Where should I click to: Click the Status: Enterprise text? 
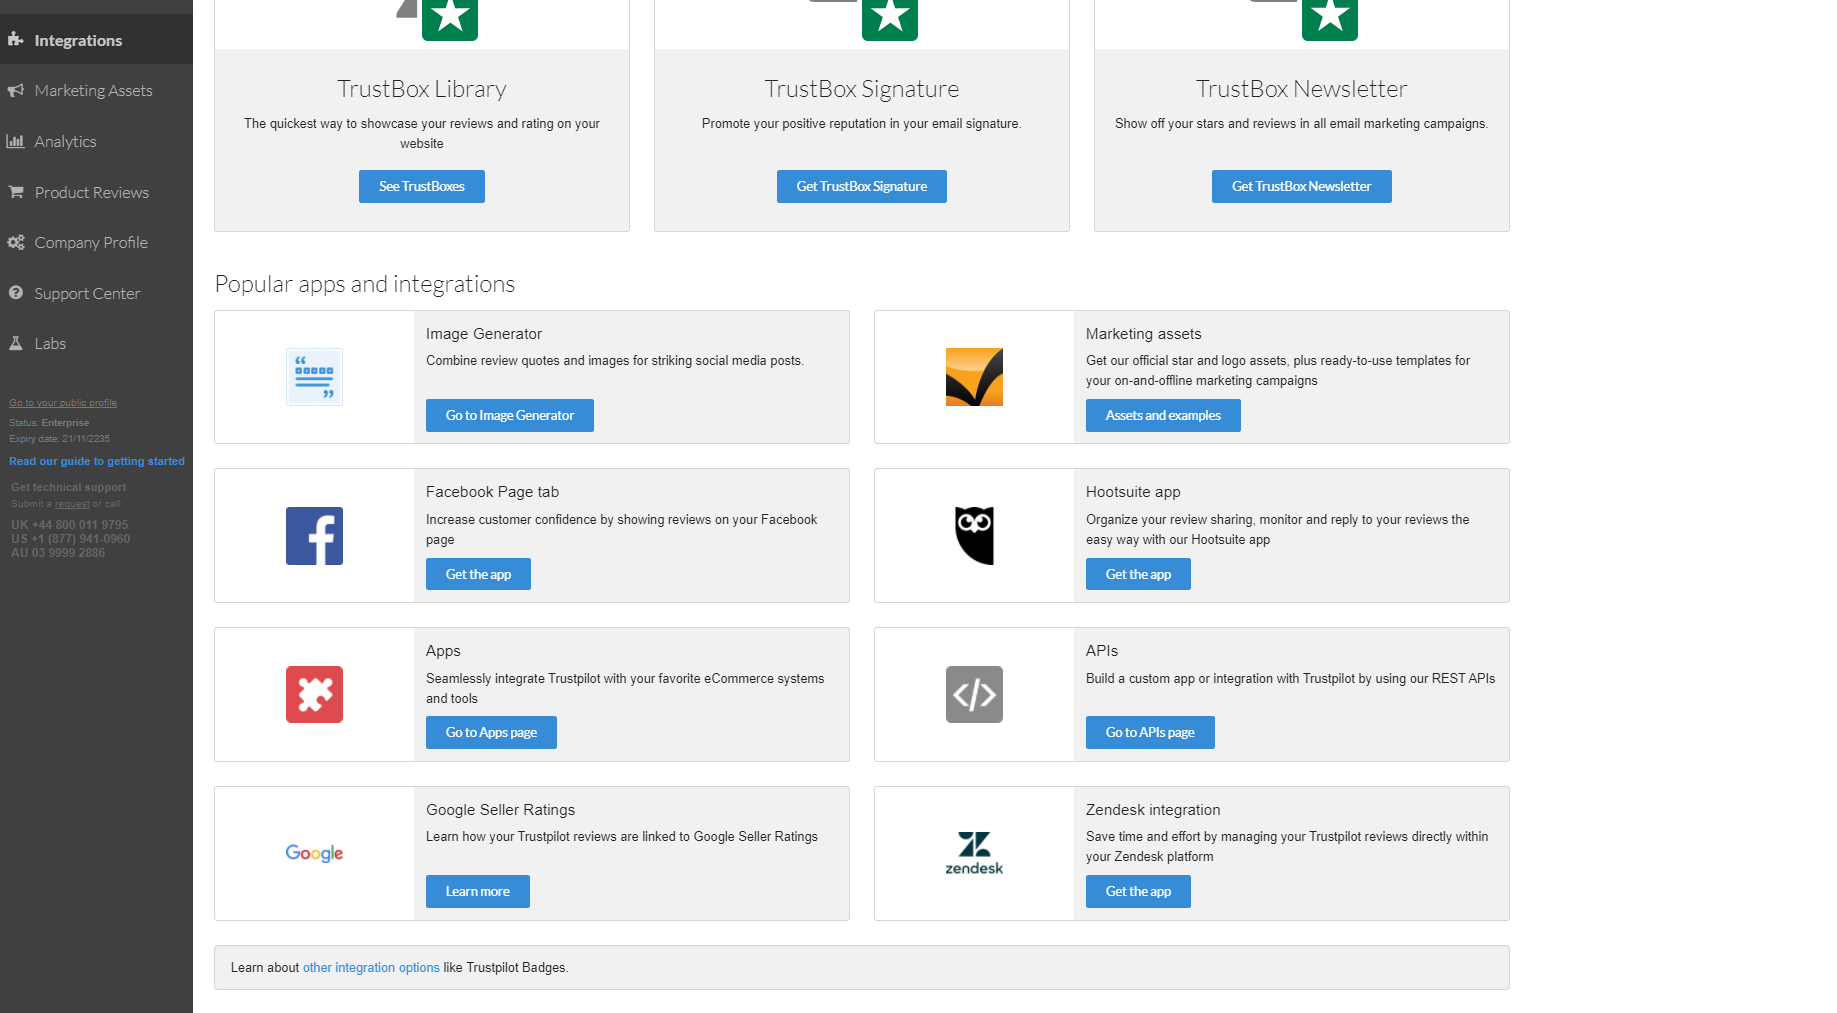point(49,423)
